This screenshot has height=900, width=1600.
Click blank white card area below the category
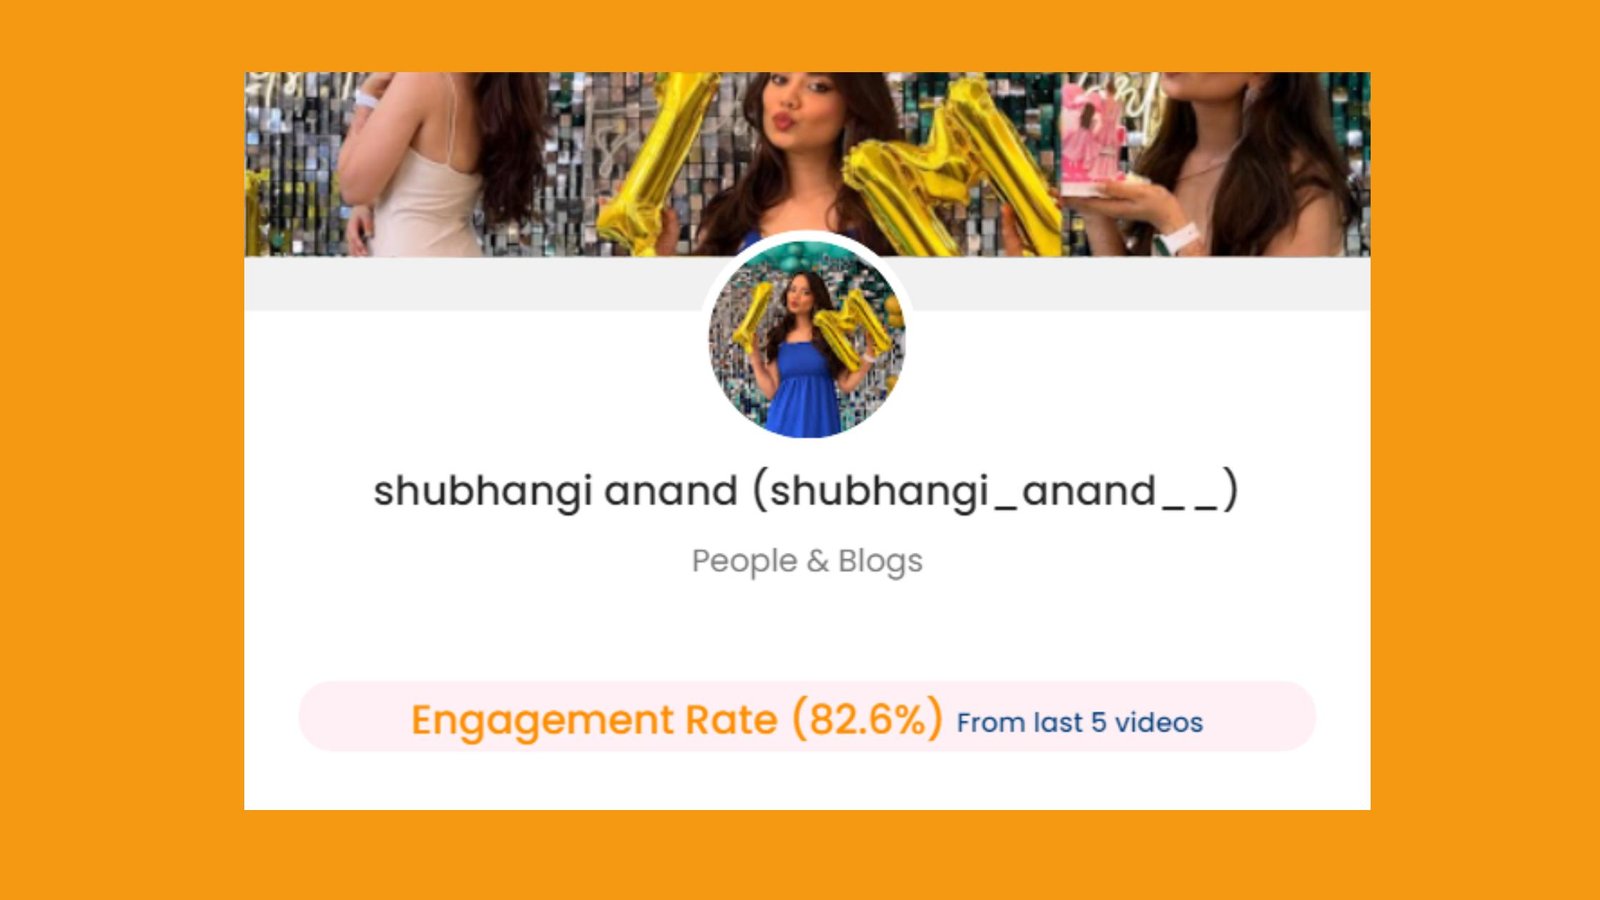click(807, 632)
